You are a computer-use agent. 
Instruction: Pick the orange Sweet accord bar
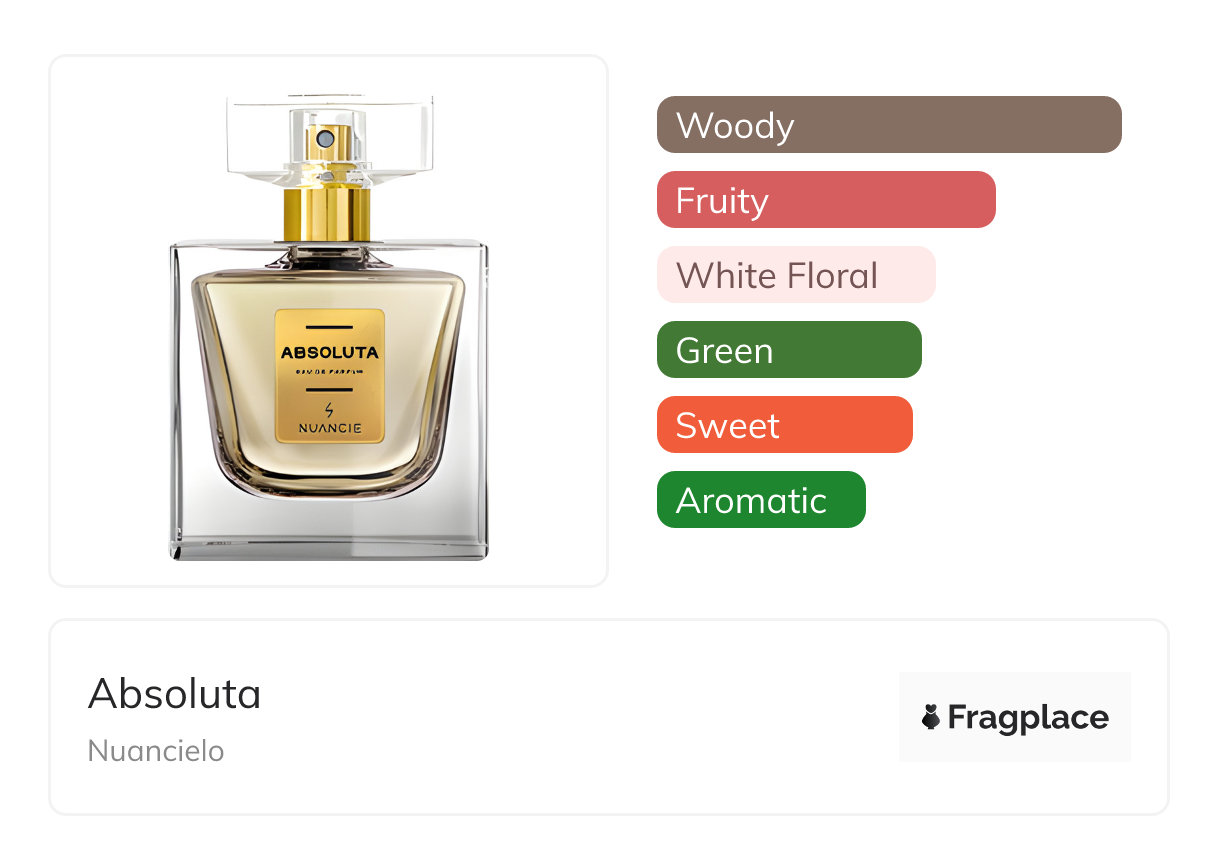coord(785,425)
